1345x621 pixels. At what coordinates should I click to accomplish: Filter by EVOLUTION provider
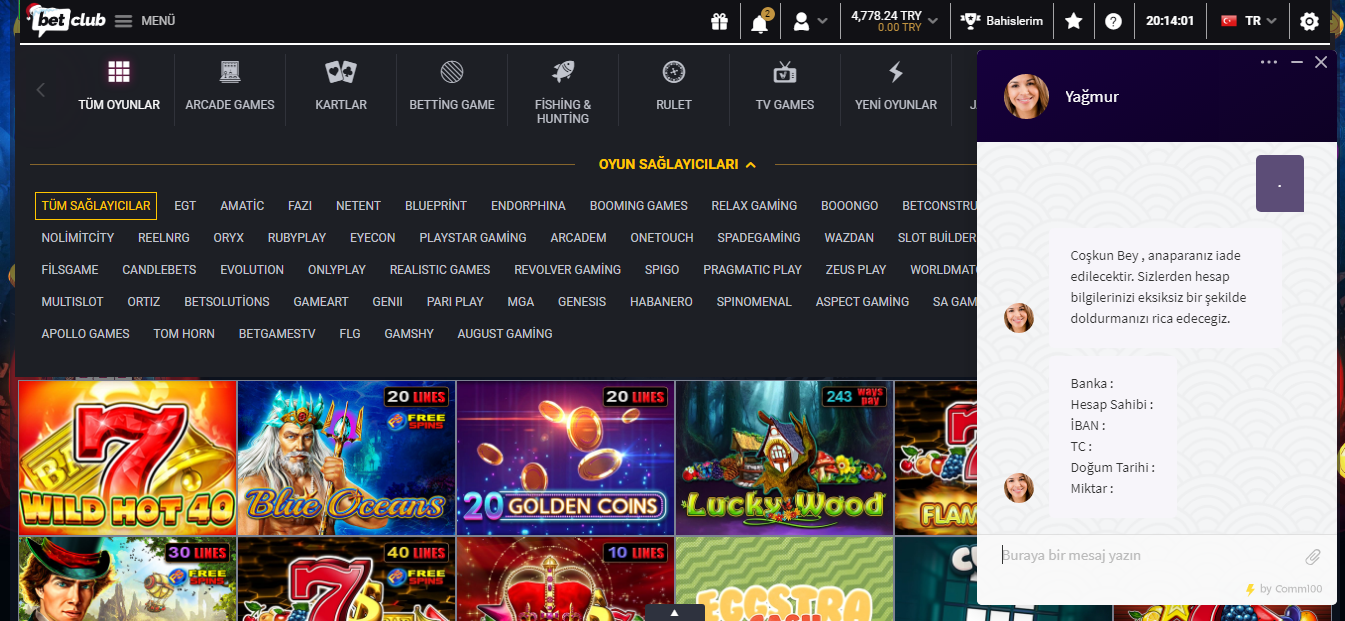[x=252, y=270]
